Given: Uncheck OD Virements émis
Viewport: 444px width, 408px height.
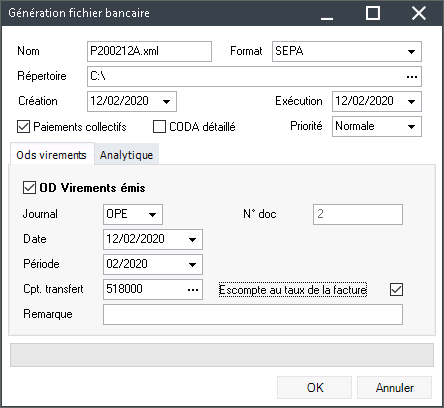Looking at the screenshot, I should (29, 188).
